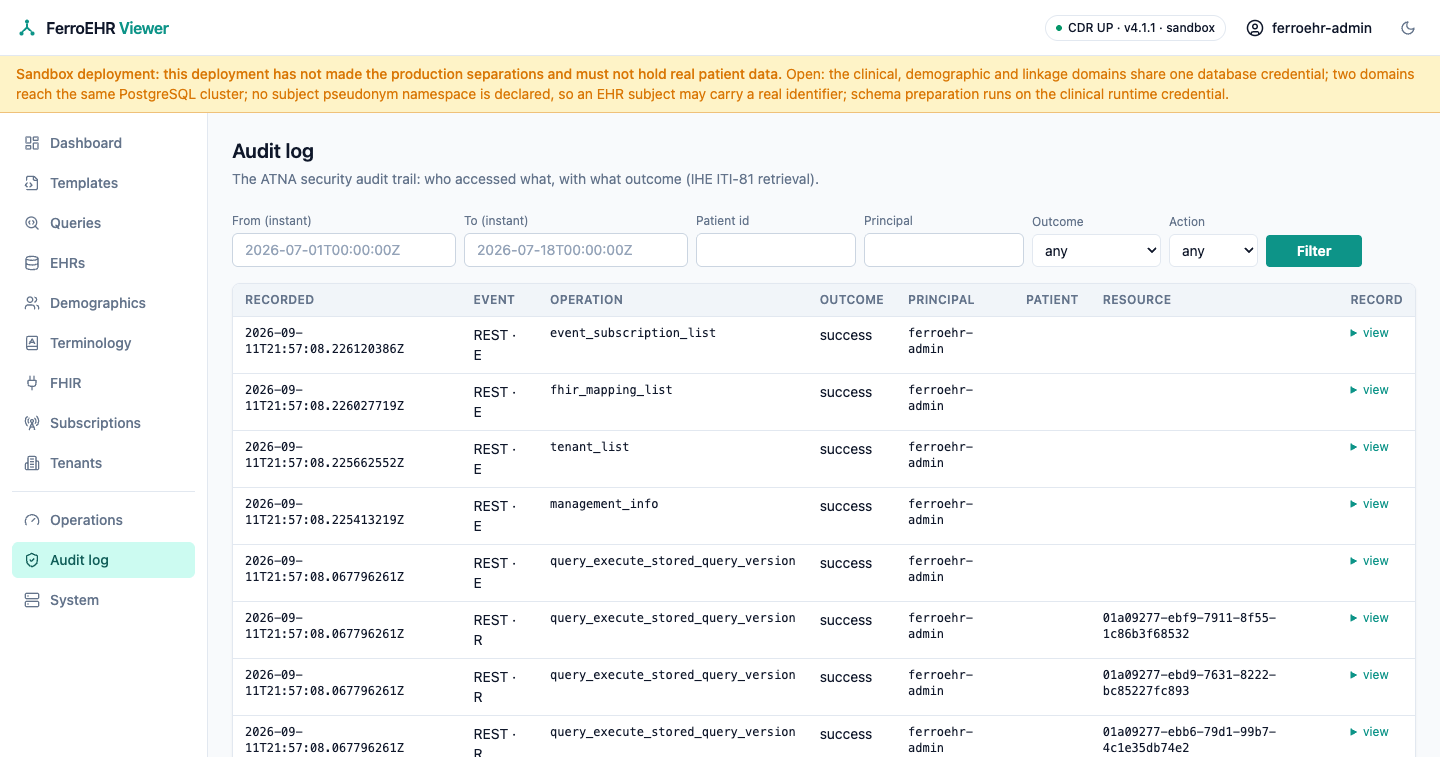
Task: Click the Subscriptions broadcast icon
Action: coord(32,423)
